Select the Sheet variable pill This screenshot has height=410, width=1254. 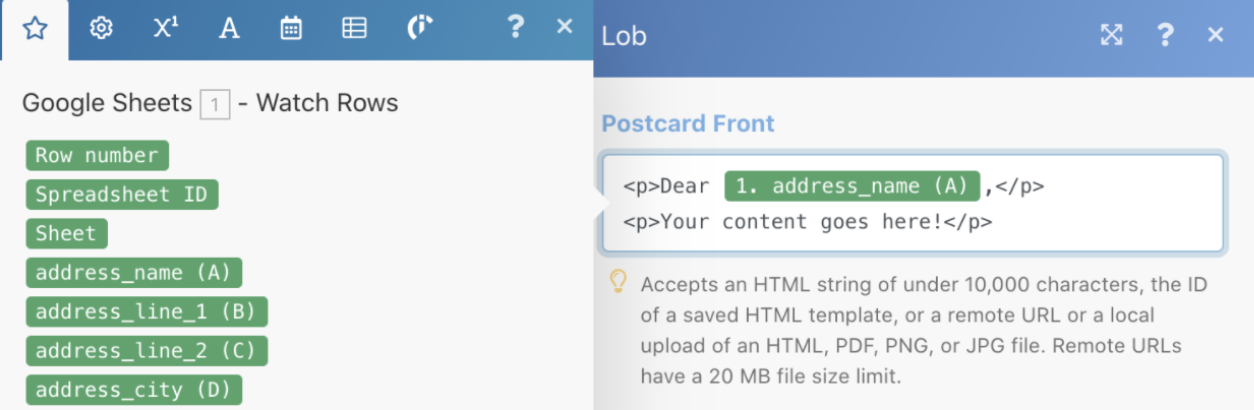pos(66,233)
